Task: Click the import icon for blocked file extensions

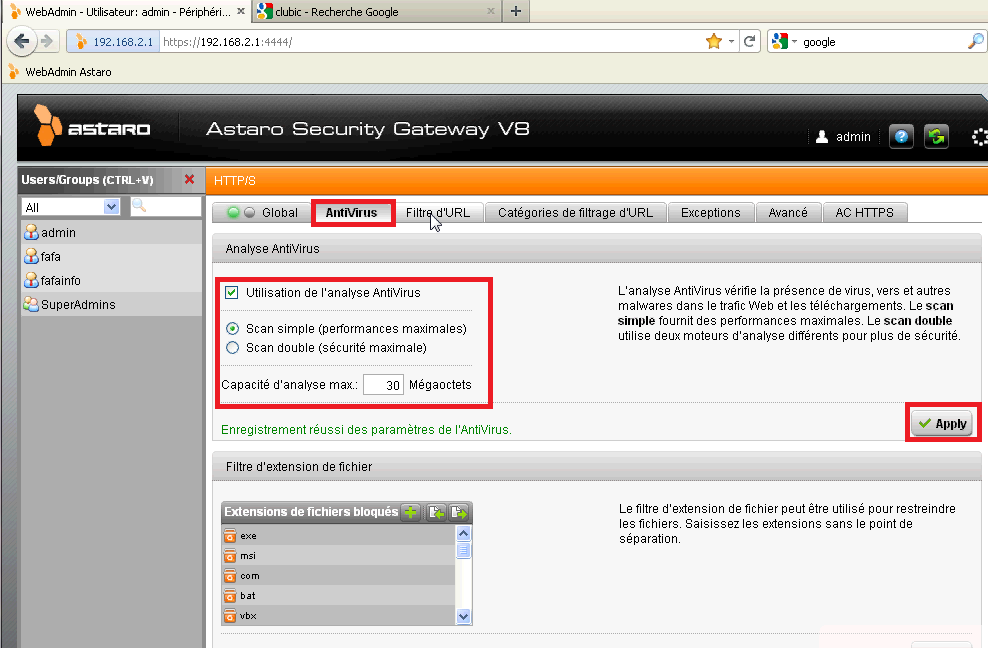Action: pyautogui.click(x=436, y=512)
